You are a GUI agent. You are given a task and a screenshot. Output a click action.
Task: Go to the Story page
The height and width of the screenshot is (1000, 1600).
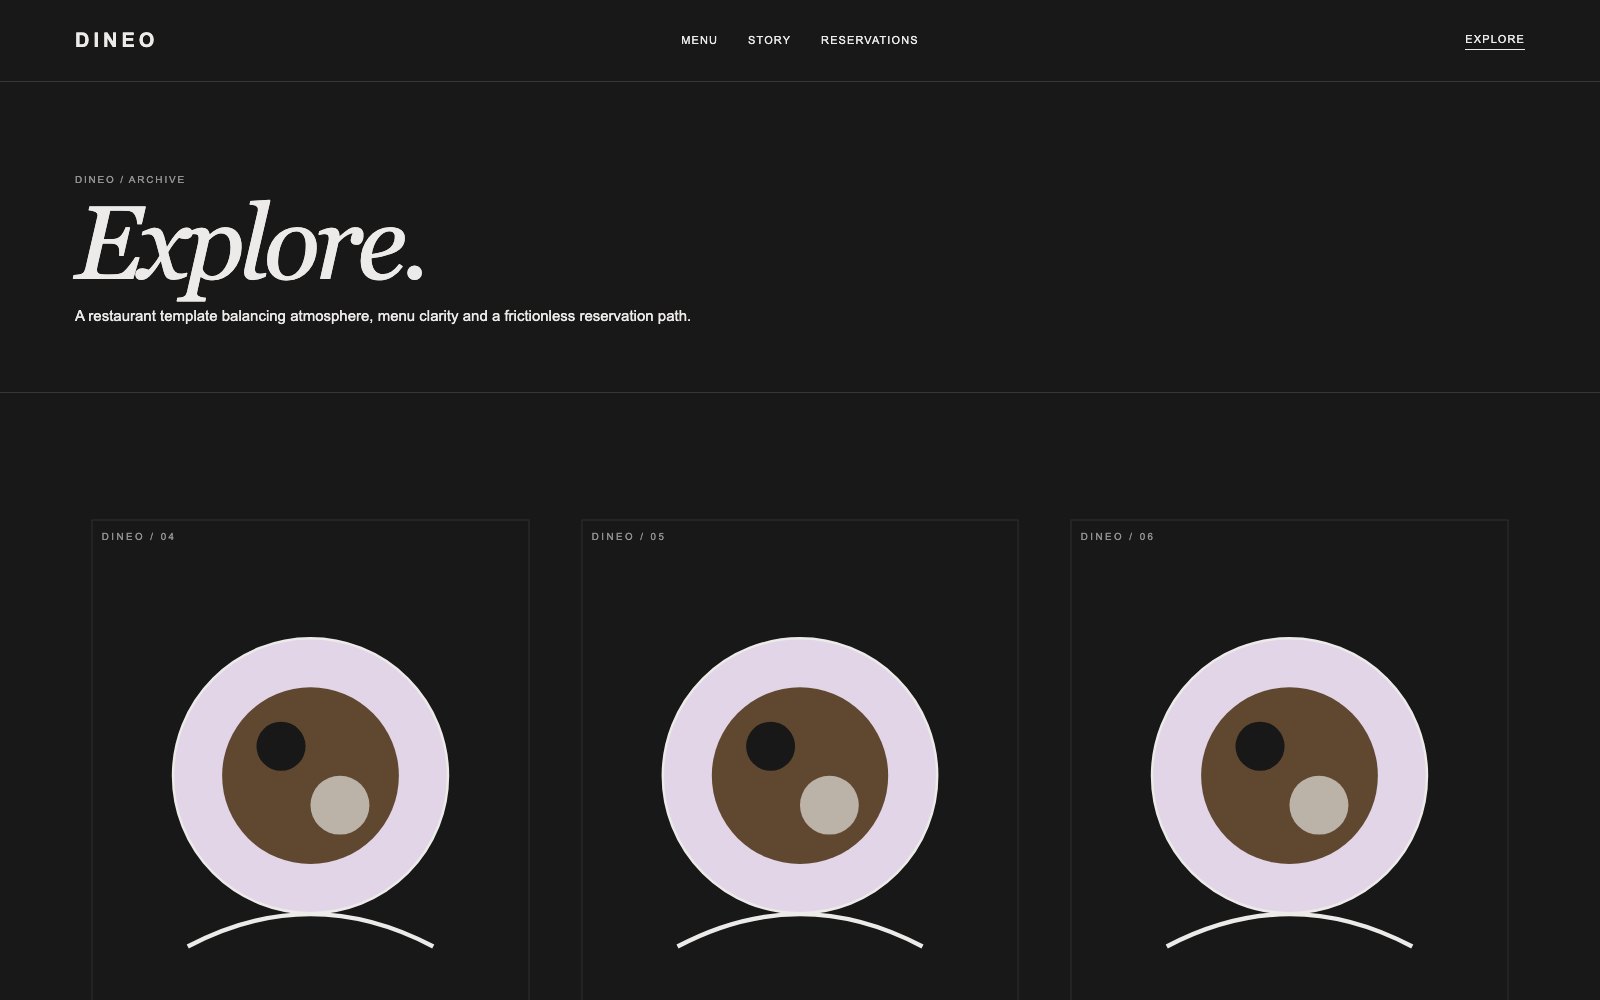[769, 40]
